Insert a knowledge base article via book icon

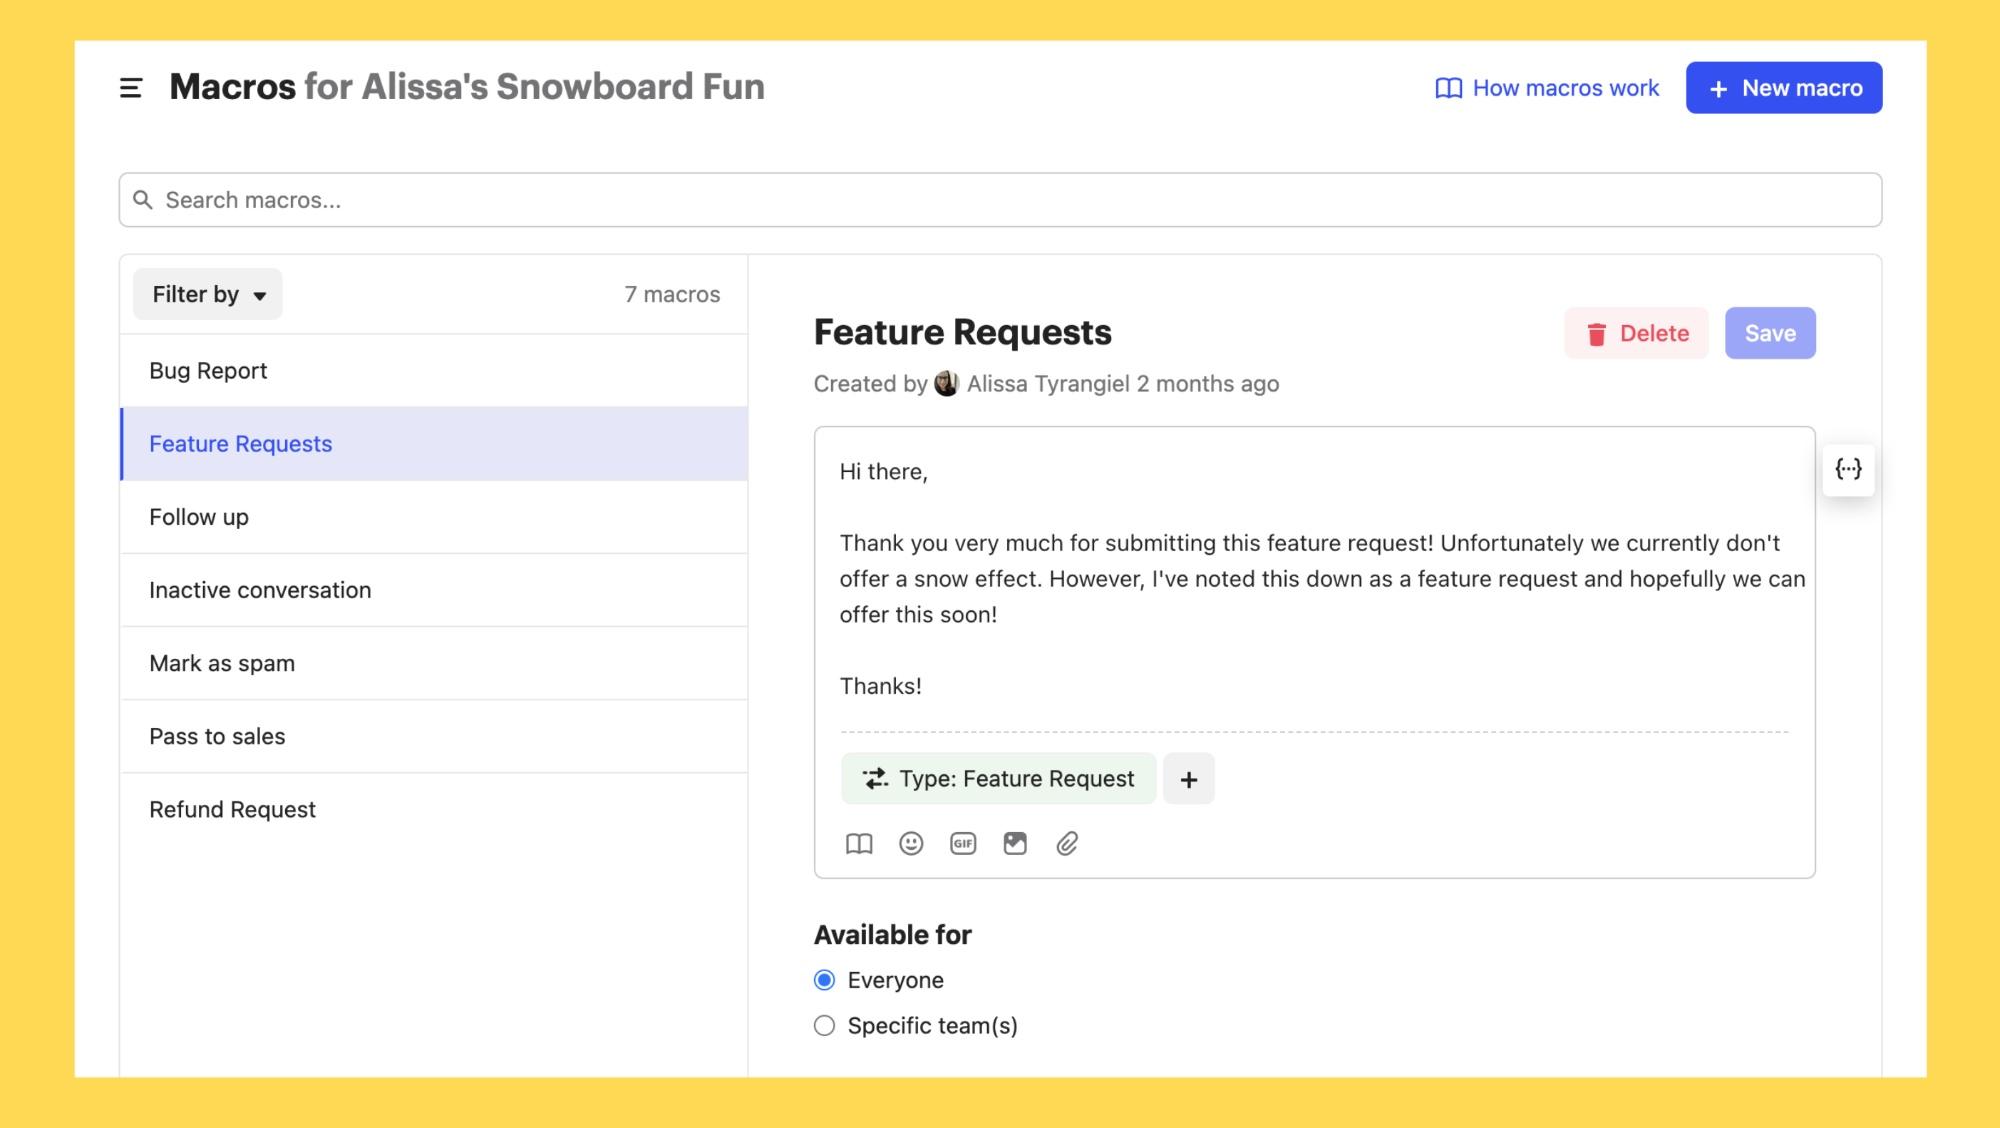click(859, 844)
